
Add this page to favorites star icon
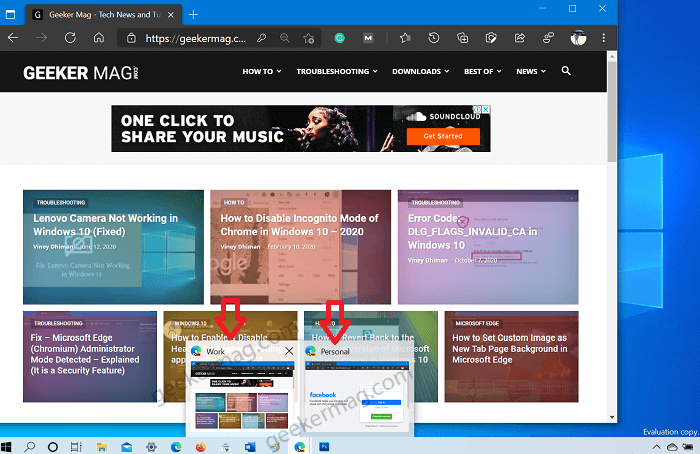pos(308,38)
